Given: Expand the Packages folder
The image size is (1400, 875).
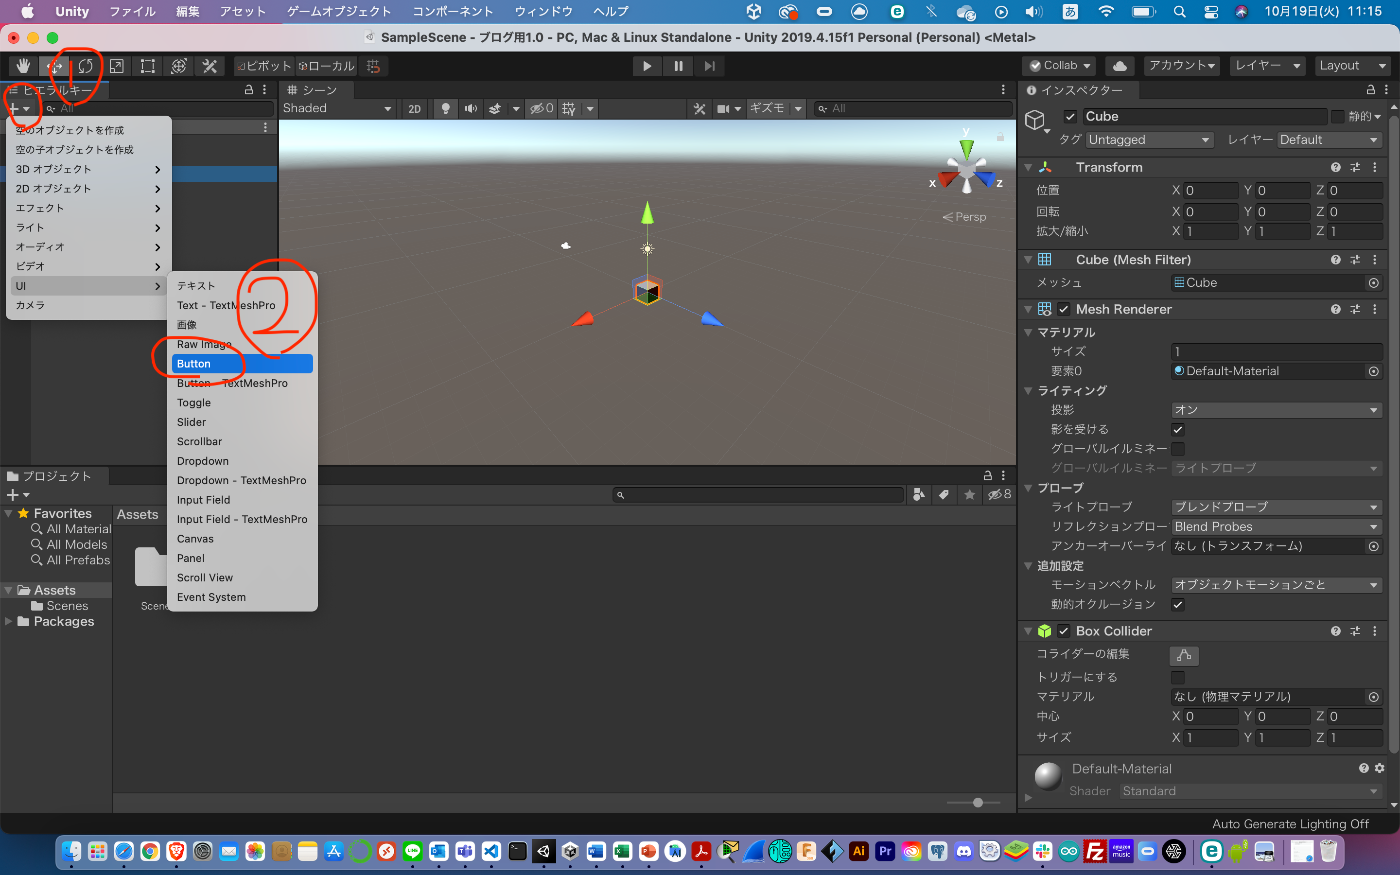Looking at the screenshot, I should coord(9,622).
